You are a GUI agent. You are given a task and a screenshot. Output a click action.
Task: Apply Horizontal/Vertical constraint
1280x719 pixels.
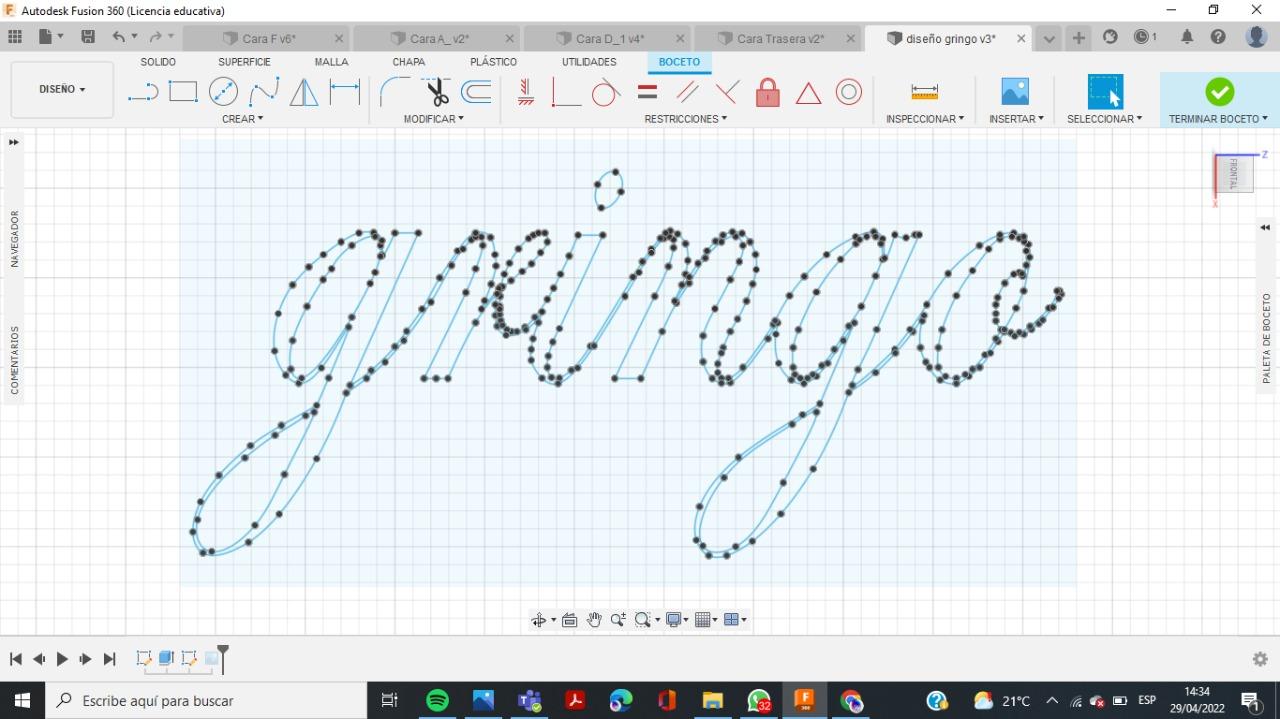(526, 92)
